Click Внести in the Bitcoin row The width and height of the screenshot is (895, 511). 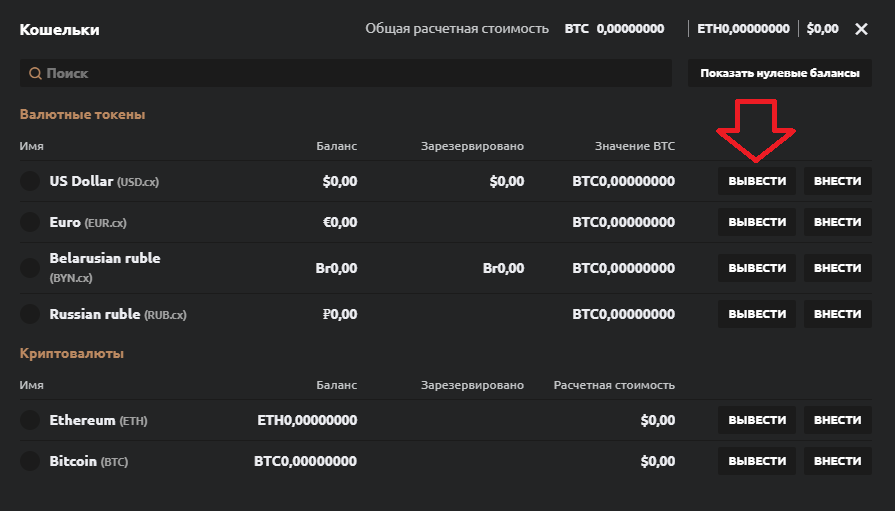click(838, 462)
